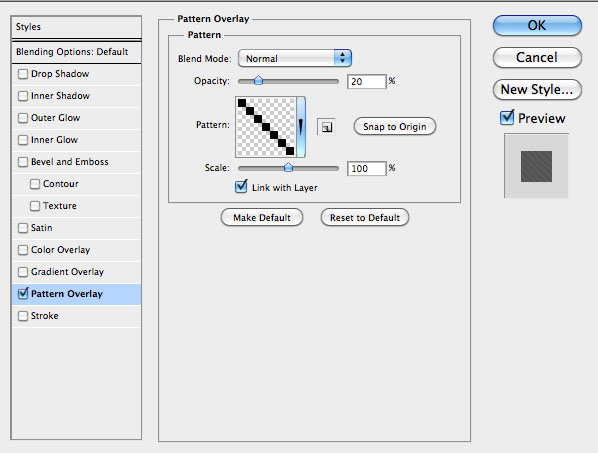Enable the Inner Shadow checkbox
The width and height of the screenshot is (598, 453).
pos(23,96)
